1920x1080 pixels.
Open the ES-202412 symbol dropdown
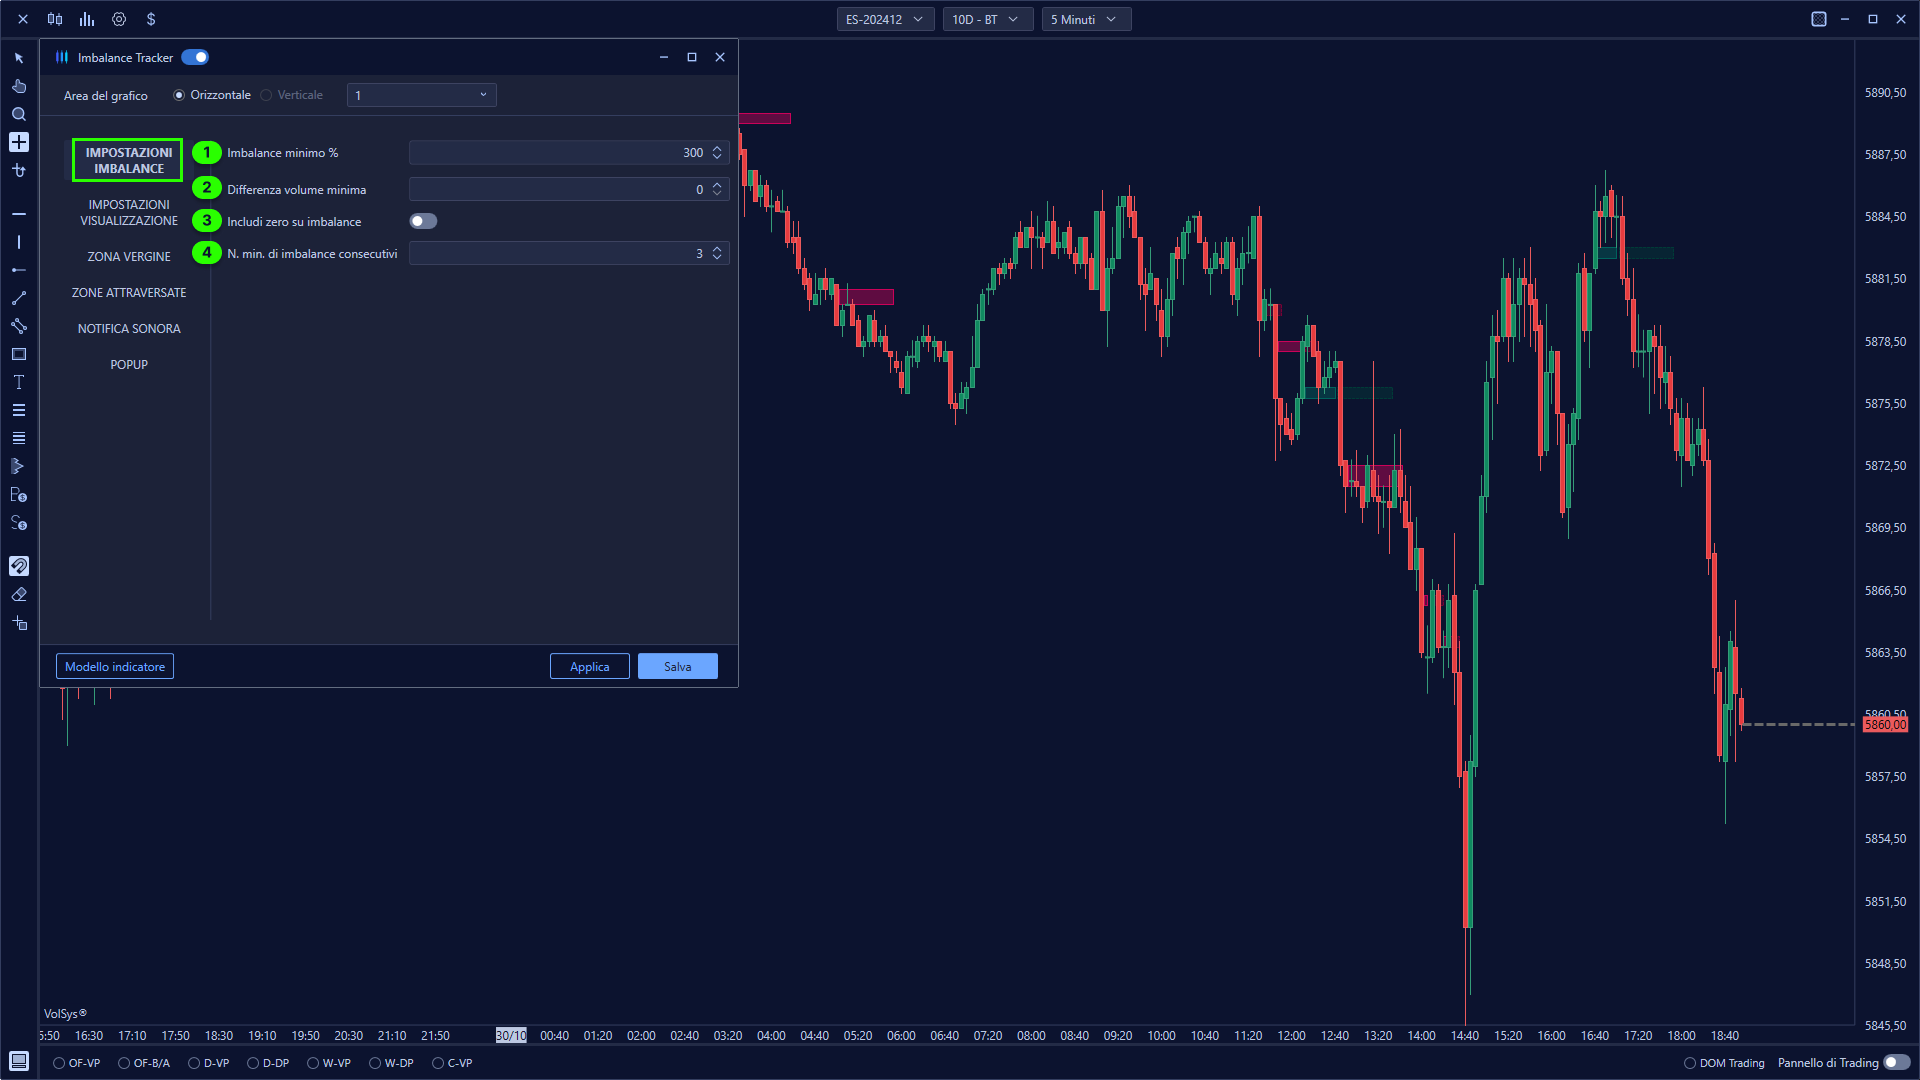pyautogui.click(x=885, y=19)
